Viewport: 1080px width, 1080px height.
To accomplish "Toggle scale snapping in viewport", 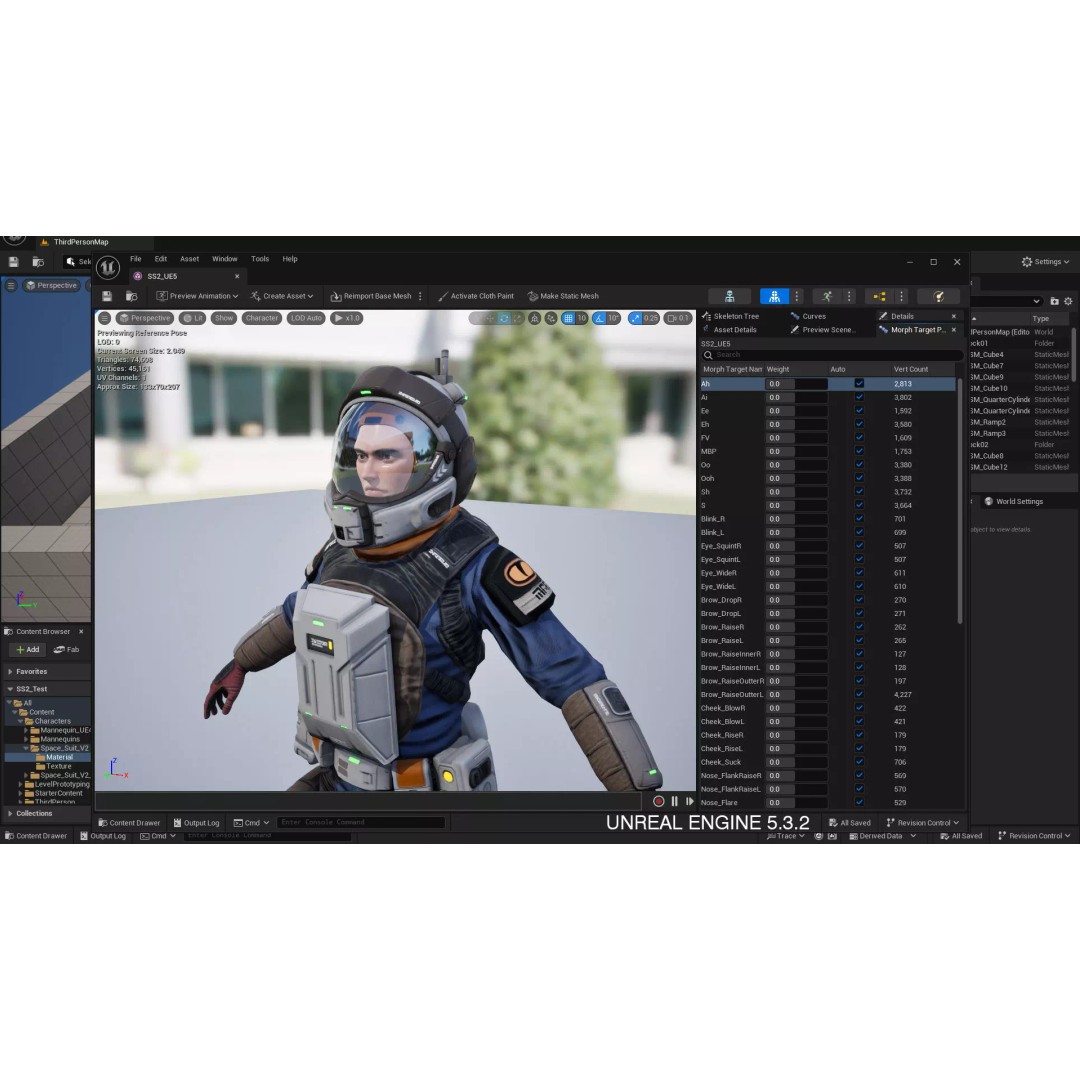I will (635, 318).
